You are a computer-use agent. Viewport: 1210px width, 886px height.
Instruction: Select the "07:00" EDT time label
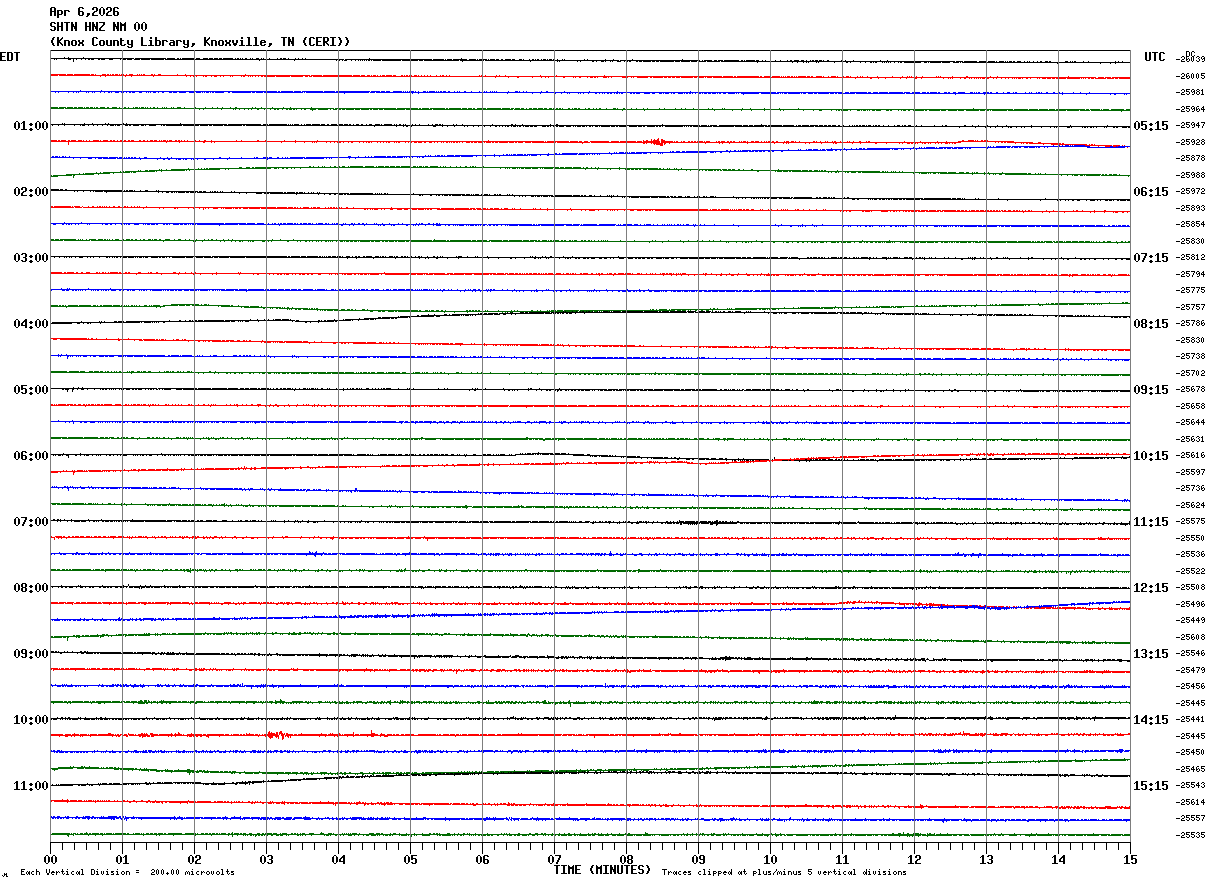point(31,522)
